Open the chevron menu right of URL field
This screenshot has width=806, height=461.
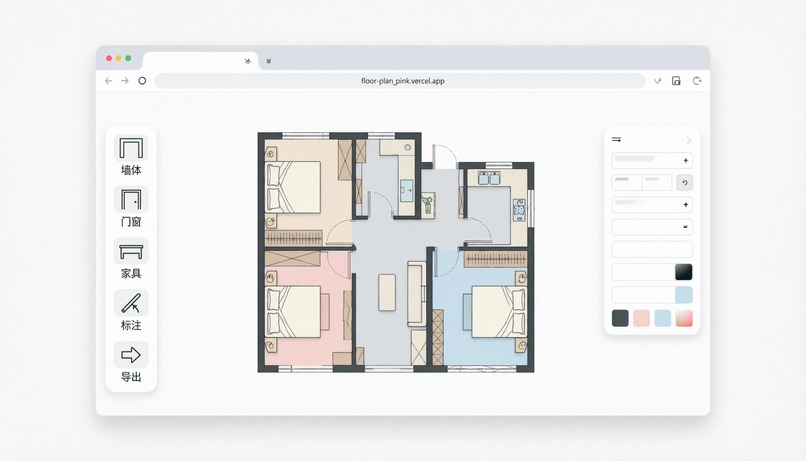(x=657, y=81)
